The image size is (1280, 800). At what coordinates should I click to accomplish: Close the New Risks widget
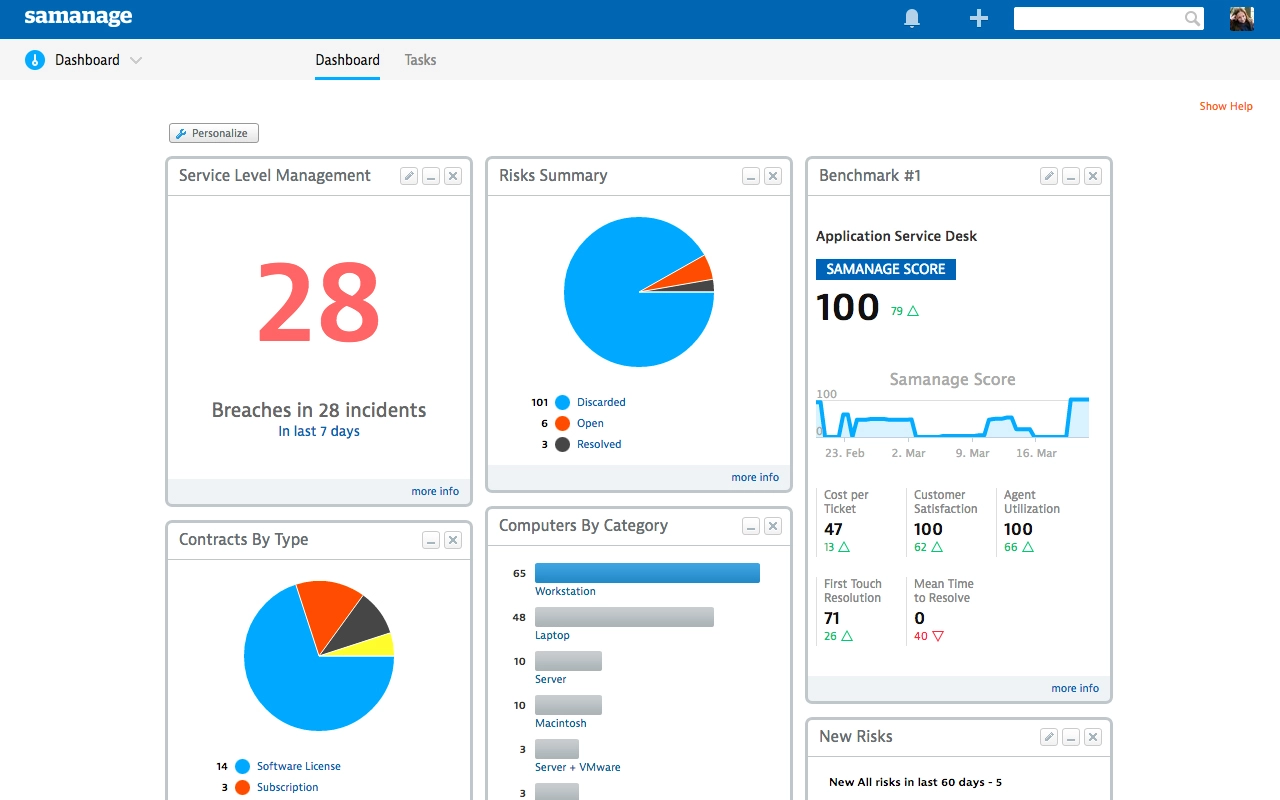(1093, 737)
